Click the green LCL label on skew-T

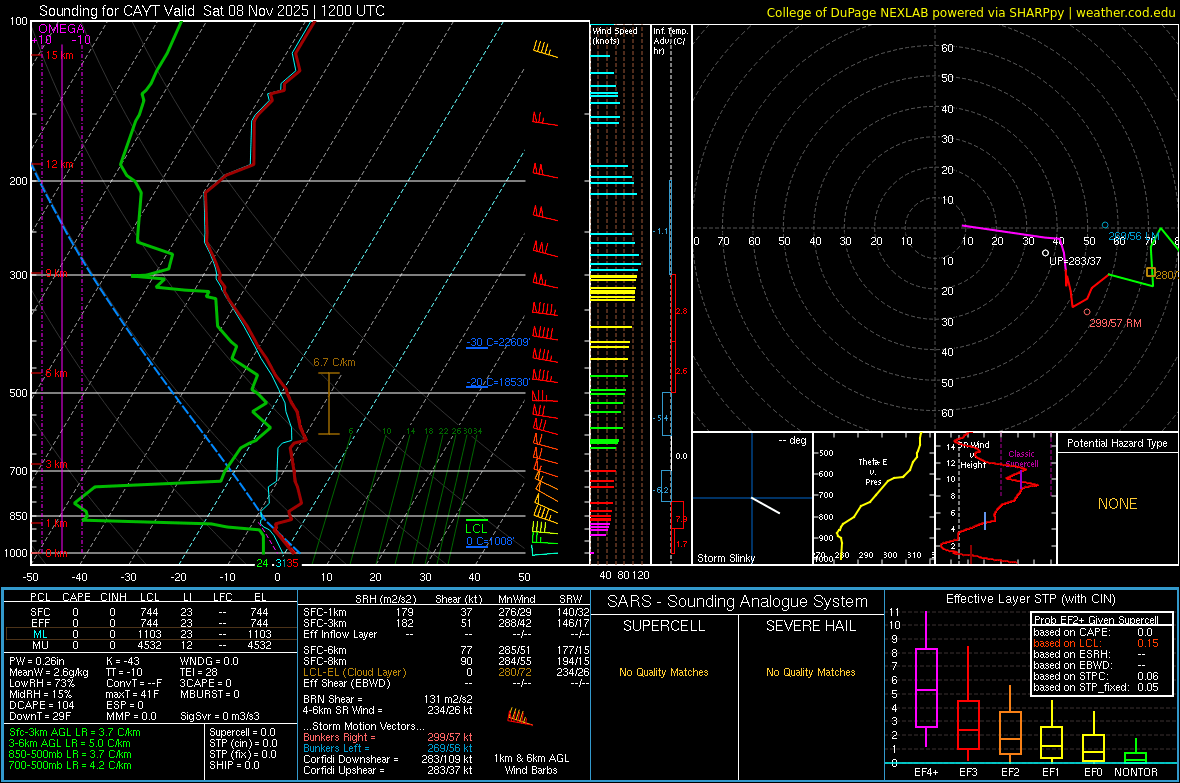click(476, 529)
